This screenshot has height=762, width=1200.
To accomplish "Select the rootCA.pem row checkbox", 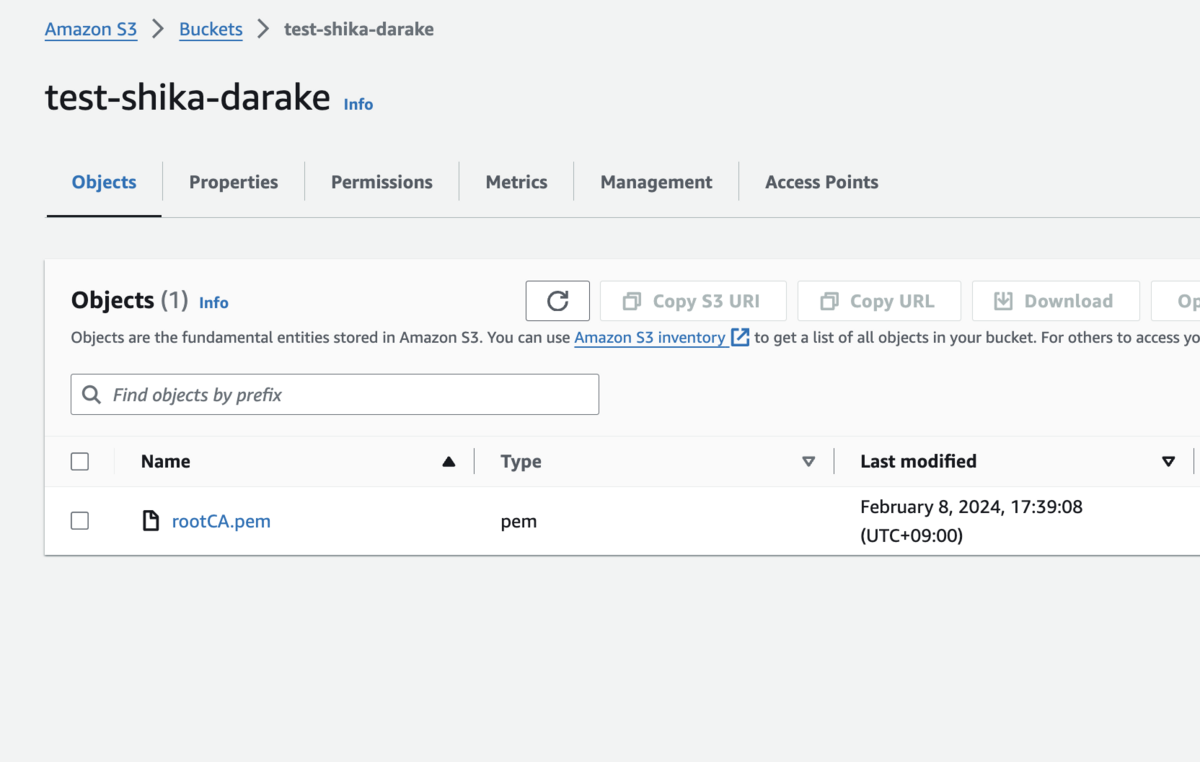I will click(80, 521).
